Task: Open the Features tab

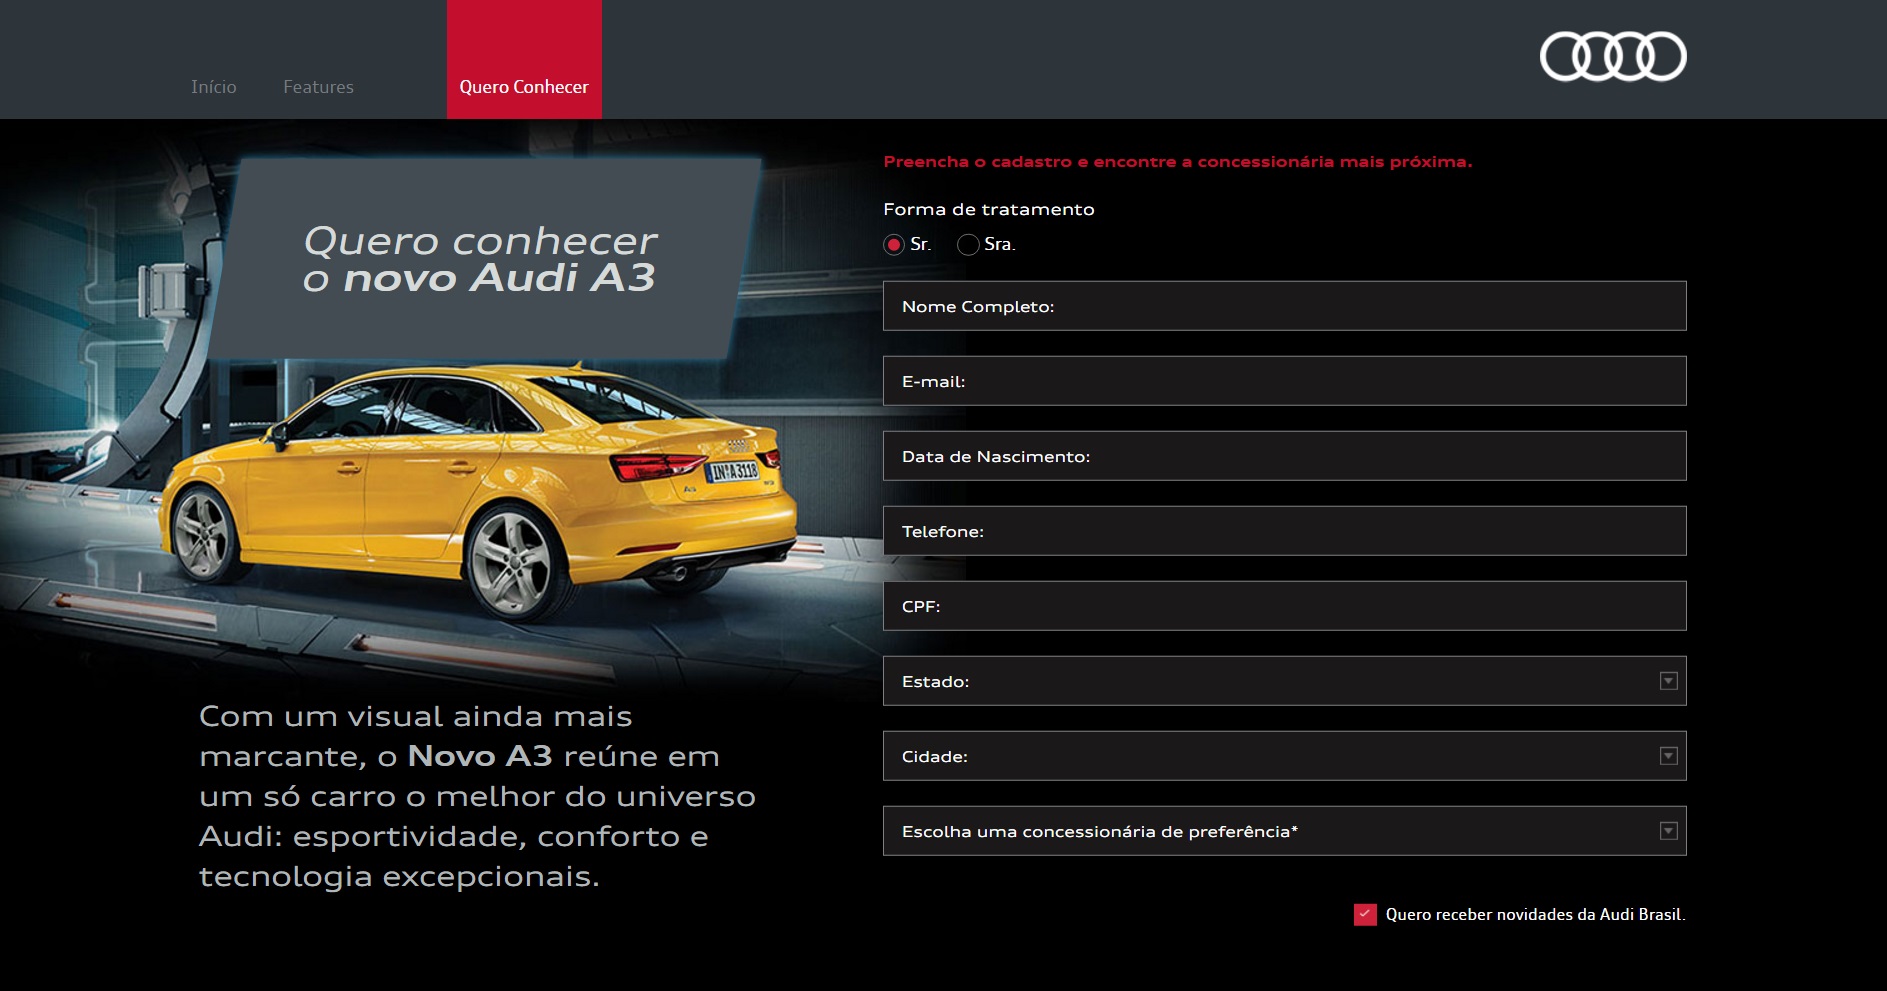Action: point(318,87)
